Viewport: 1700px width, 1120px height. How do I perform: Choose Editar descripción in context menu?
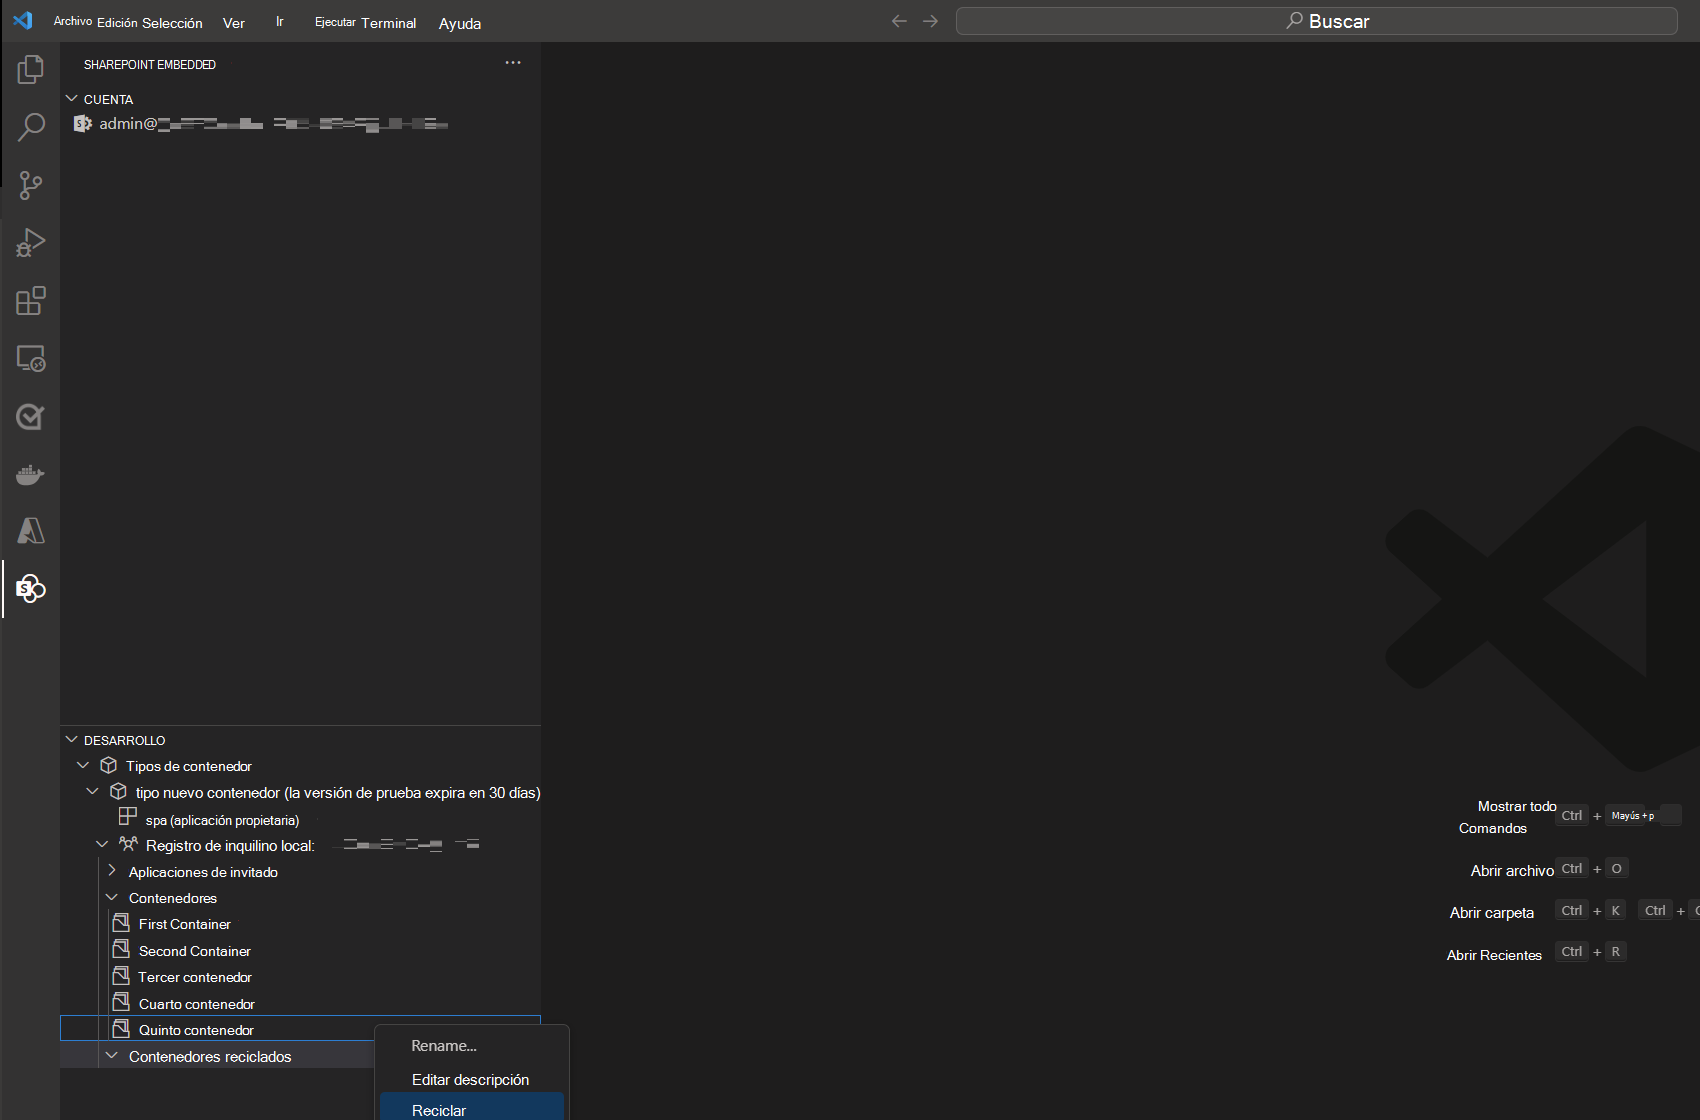click(472, 1079)
